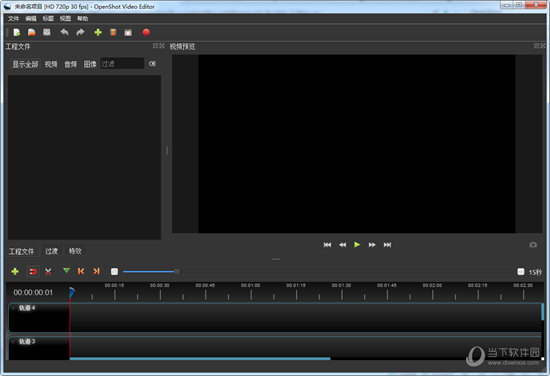Image resolution: width=550 pixels, height=376 pixels.
Task: Expand the 轨道 3 track menu arrow
Action: [x=14, y=341]
